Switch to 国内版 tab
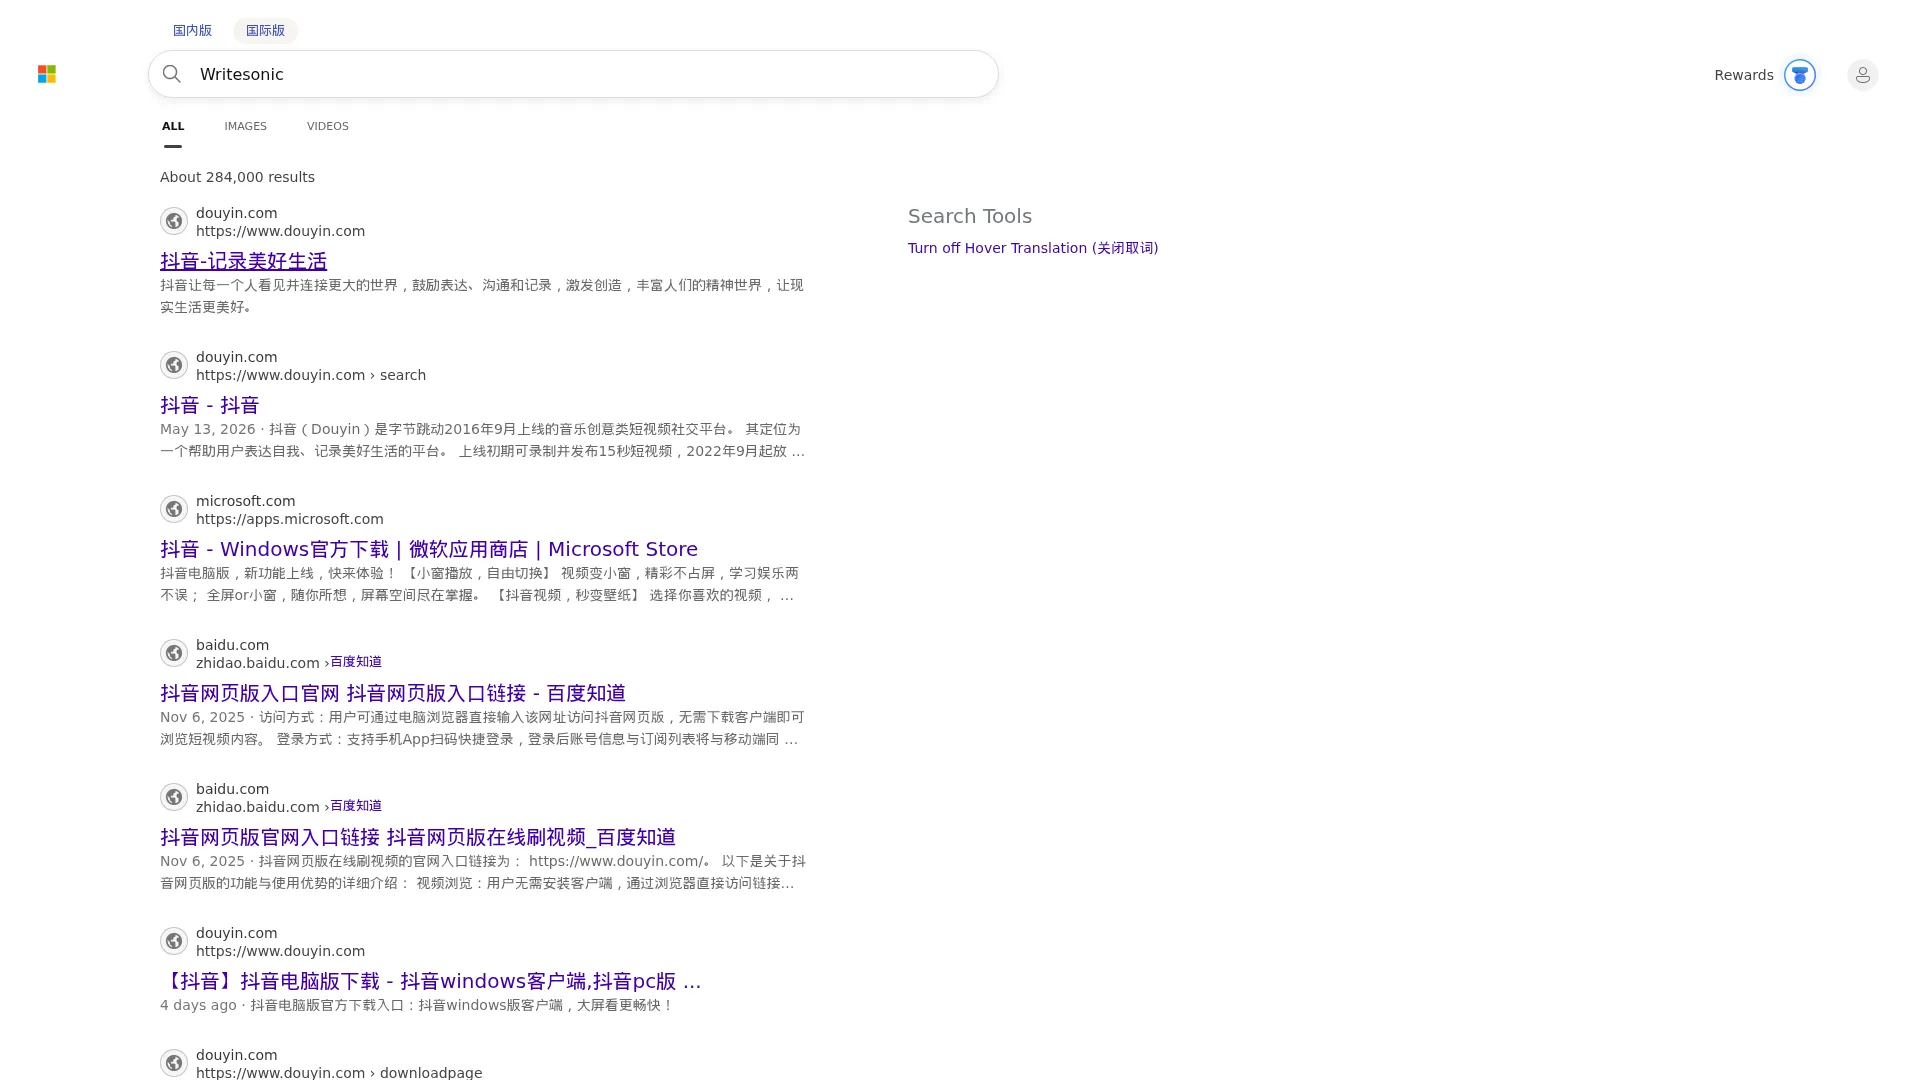 [192, 30]
